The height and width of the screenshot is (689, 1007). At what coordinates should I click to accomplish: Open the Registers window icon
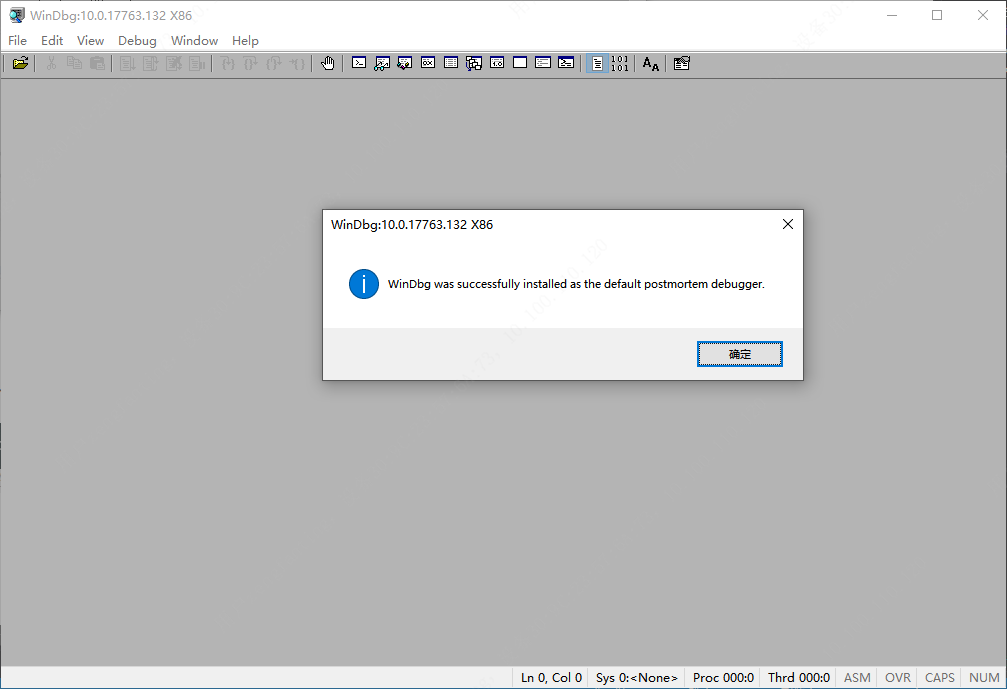point(428,63)
